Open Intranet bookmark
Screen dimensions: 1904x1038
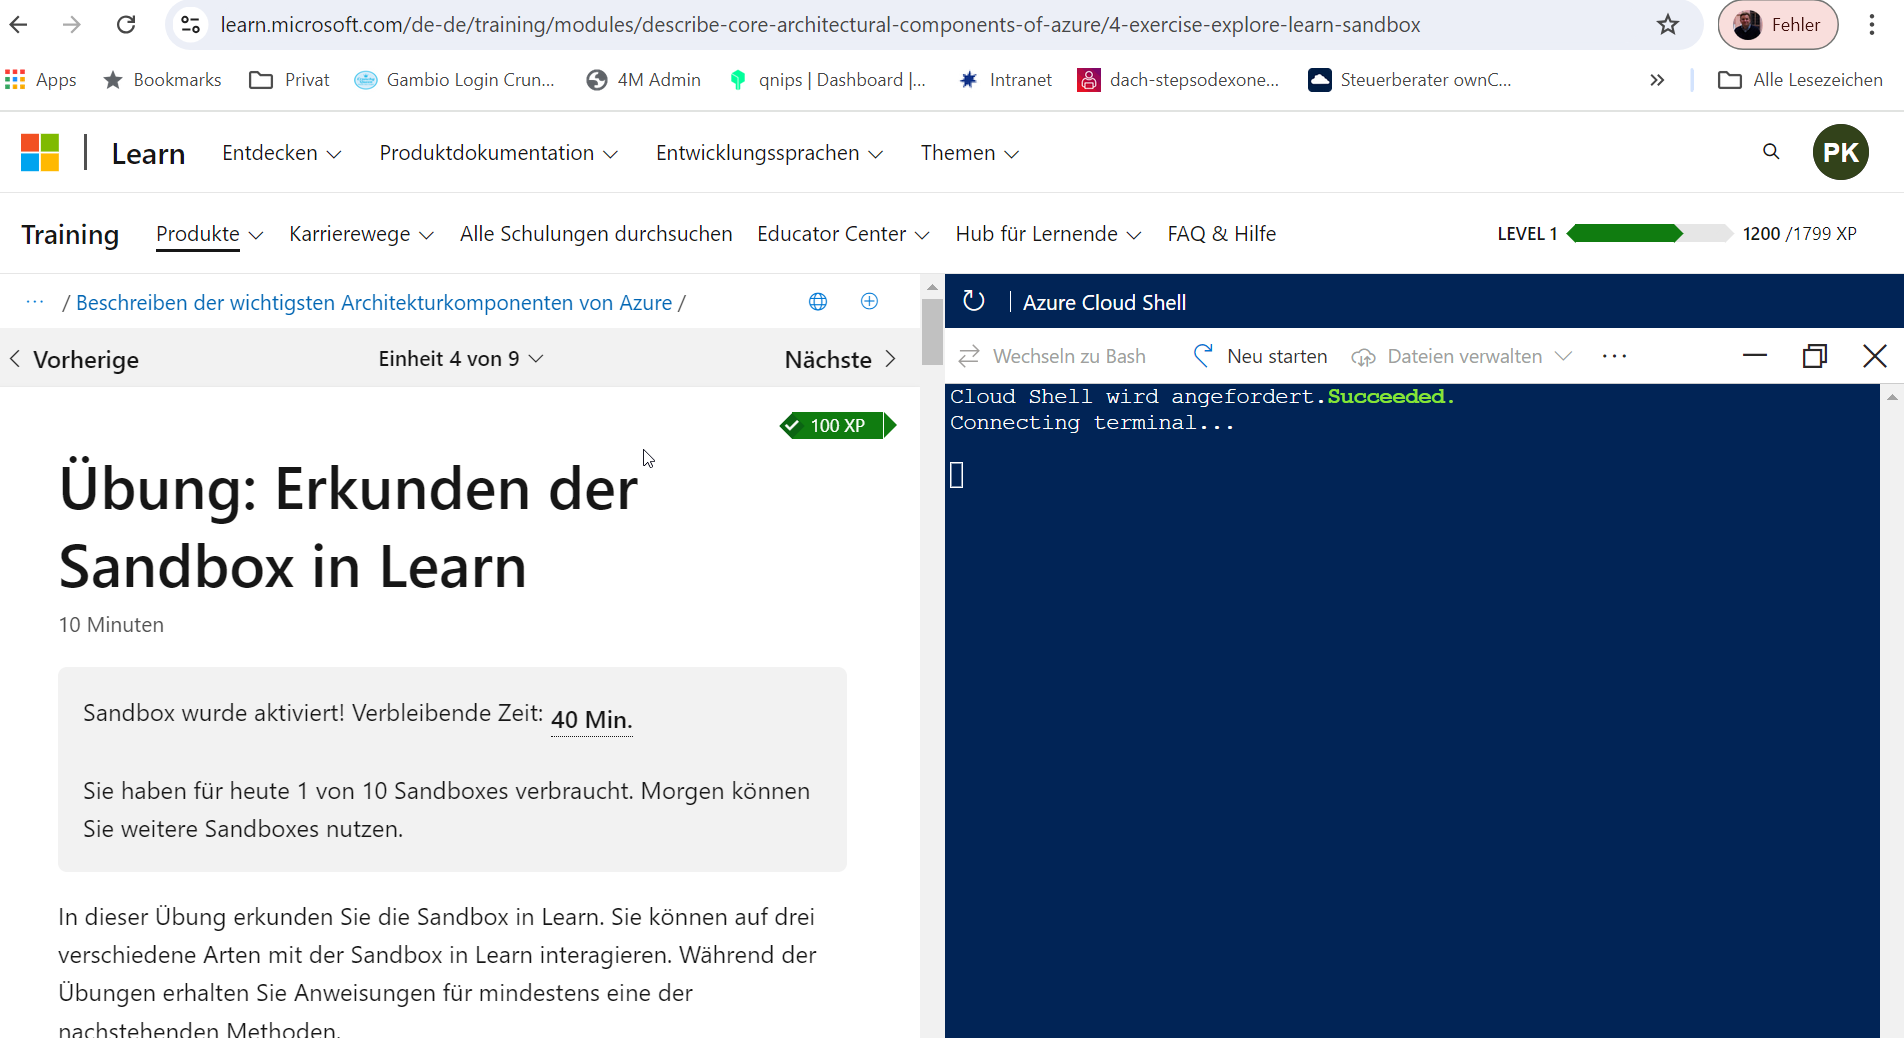(1005, 80)
